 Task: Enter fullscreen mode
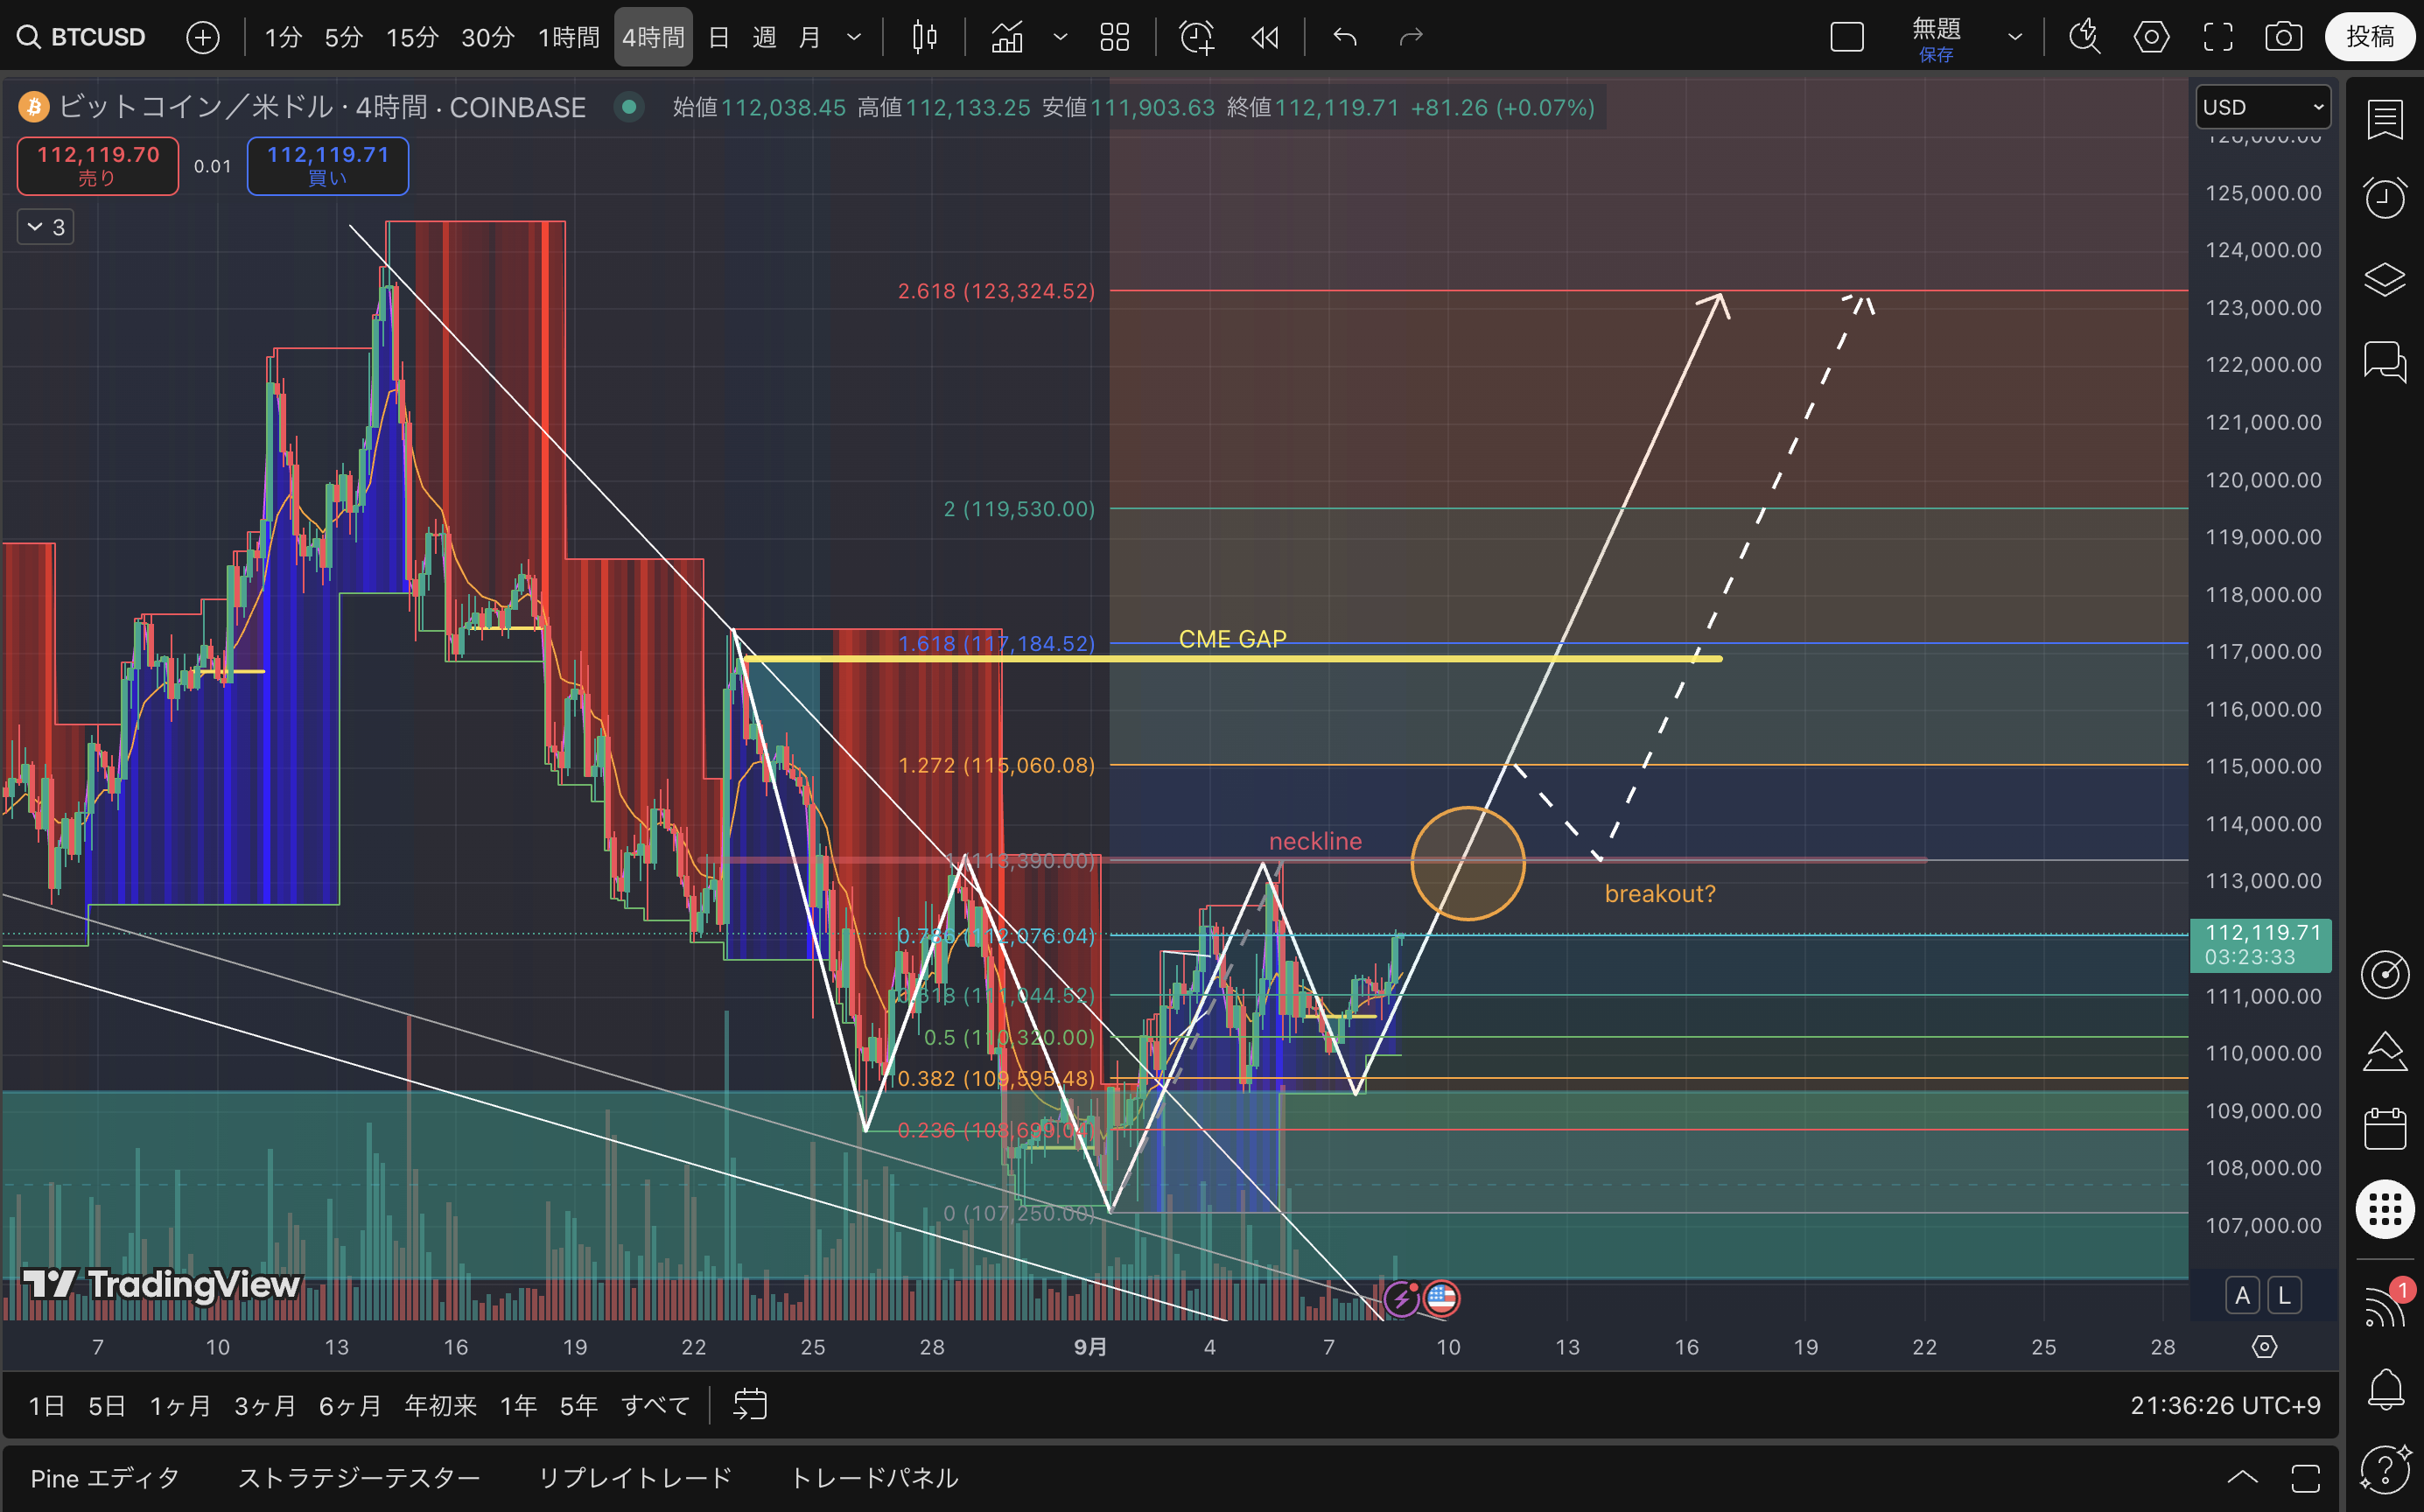point(2218,38)
